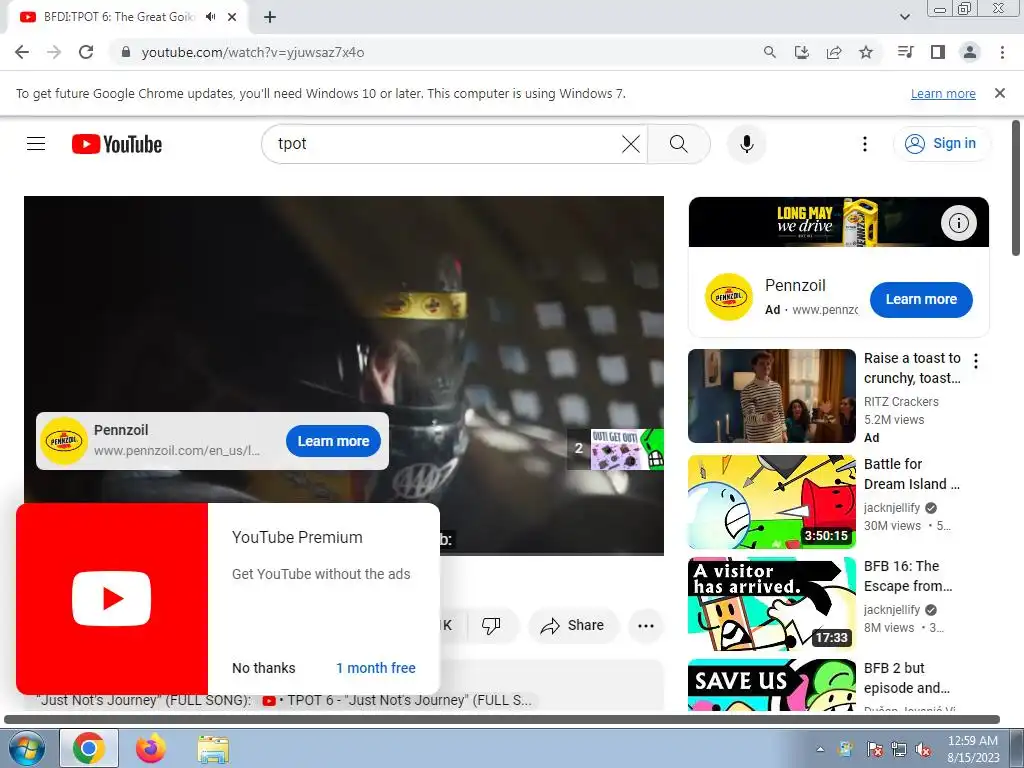The width and height of the screenshot is (1024, 768).
Task: Toggle Chrome side panel icon
Action: 938,52
